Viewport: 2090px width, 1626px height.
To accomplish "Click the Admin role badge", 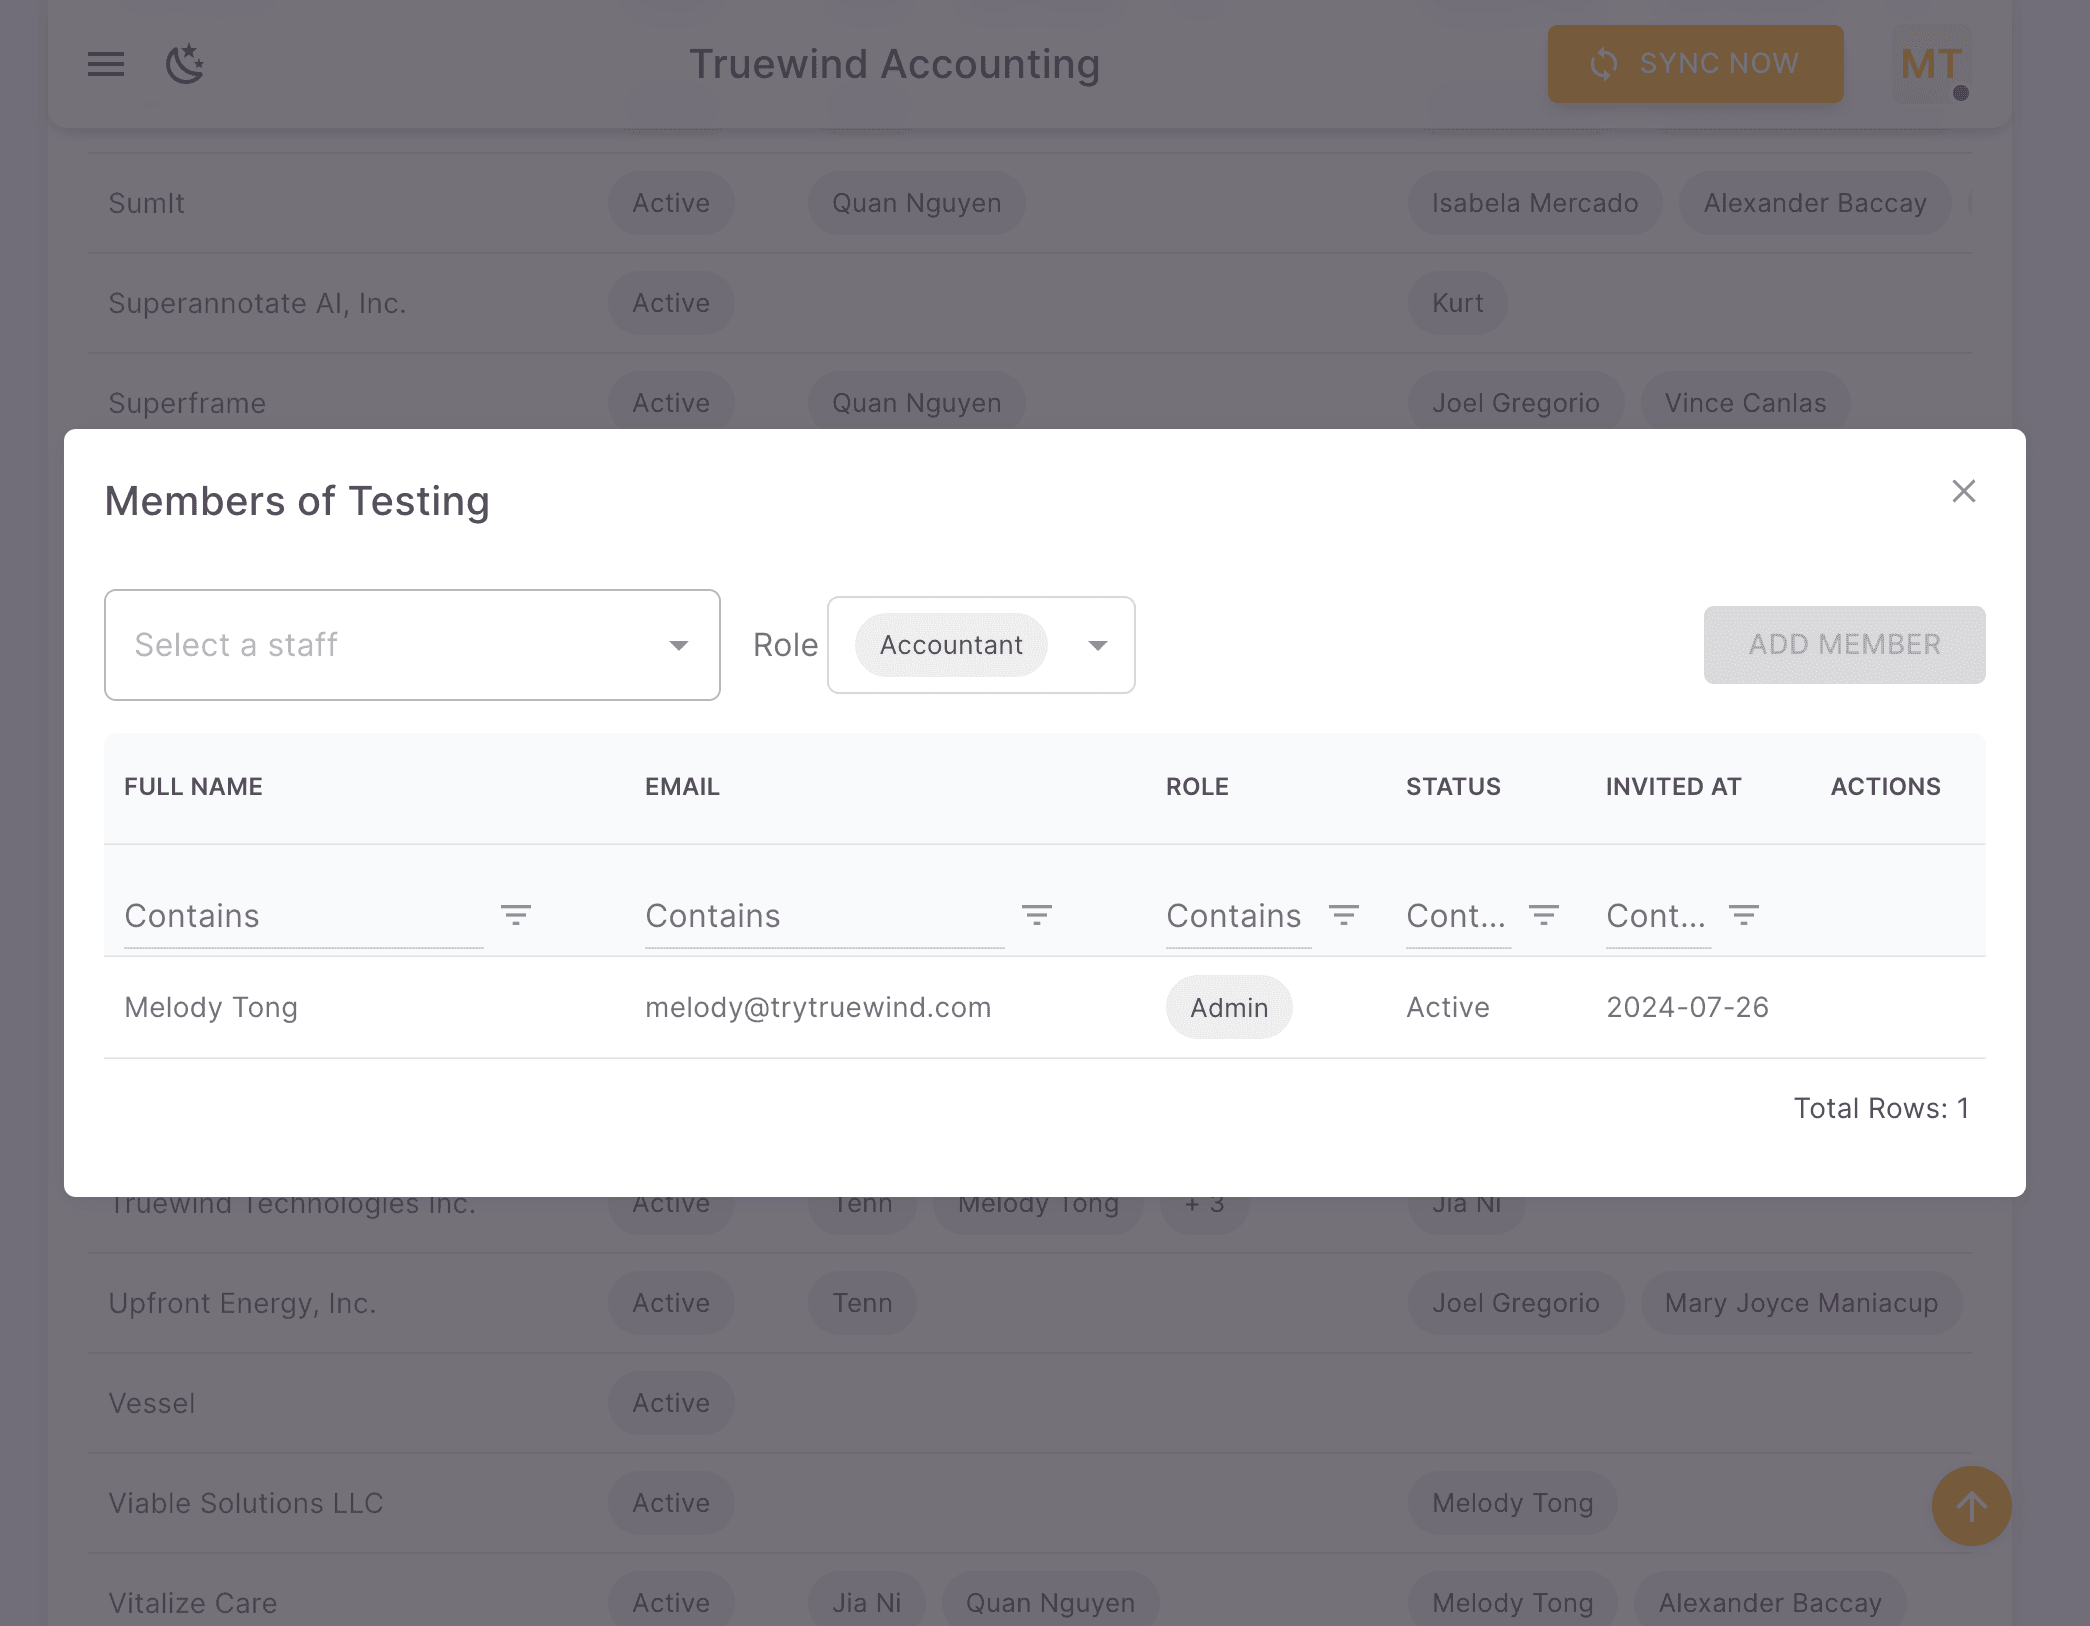I will pyautogui.click(x=1228, y=1007).
